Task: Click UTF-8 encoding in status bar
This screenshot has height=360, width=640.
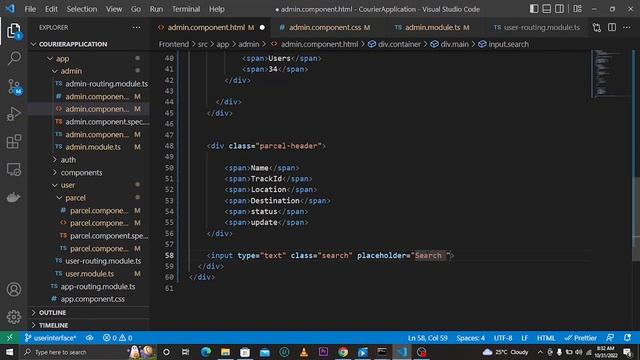Action: (503, 338)
